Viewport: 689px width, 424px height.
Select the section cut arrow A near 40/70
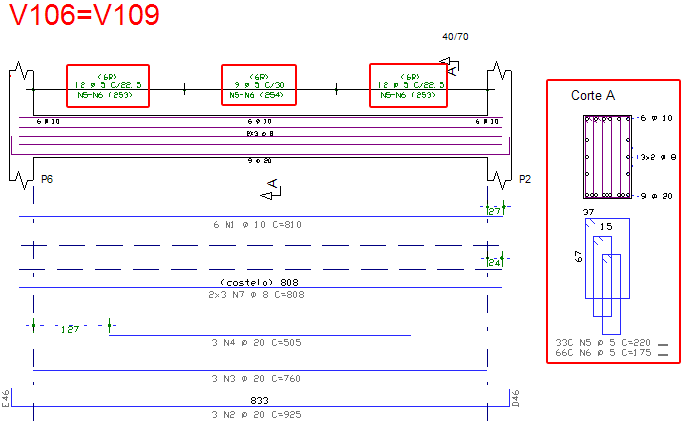pos(453,69)
